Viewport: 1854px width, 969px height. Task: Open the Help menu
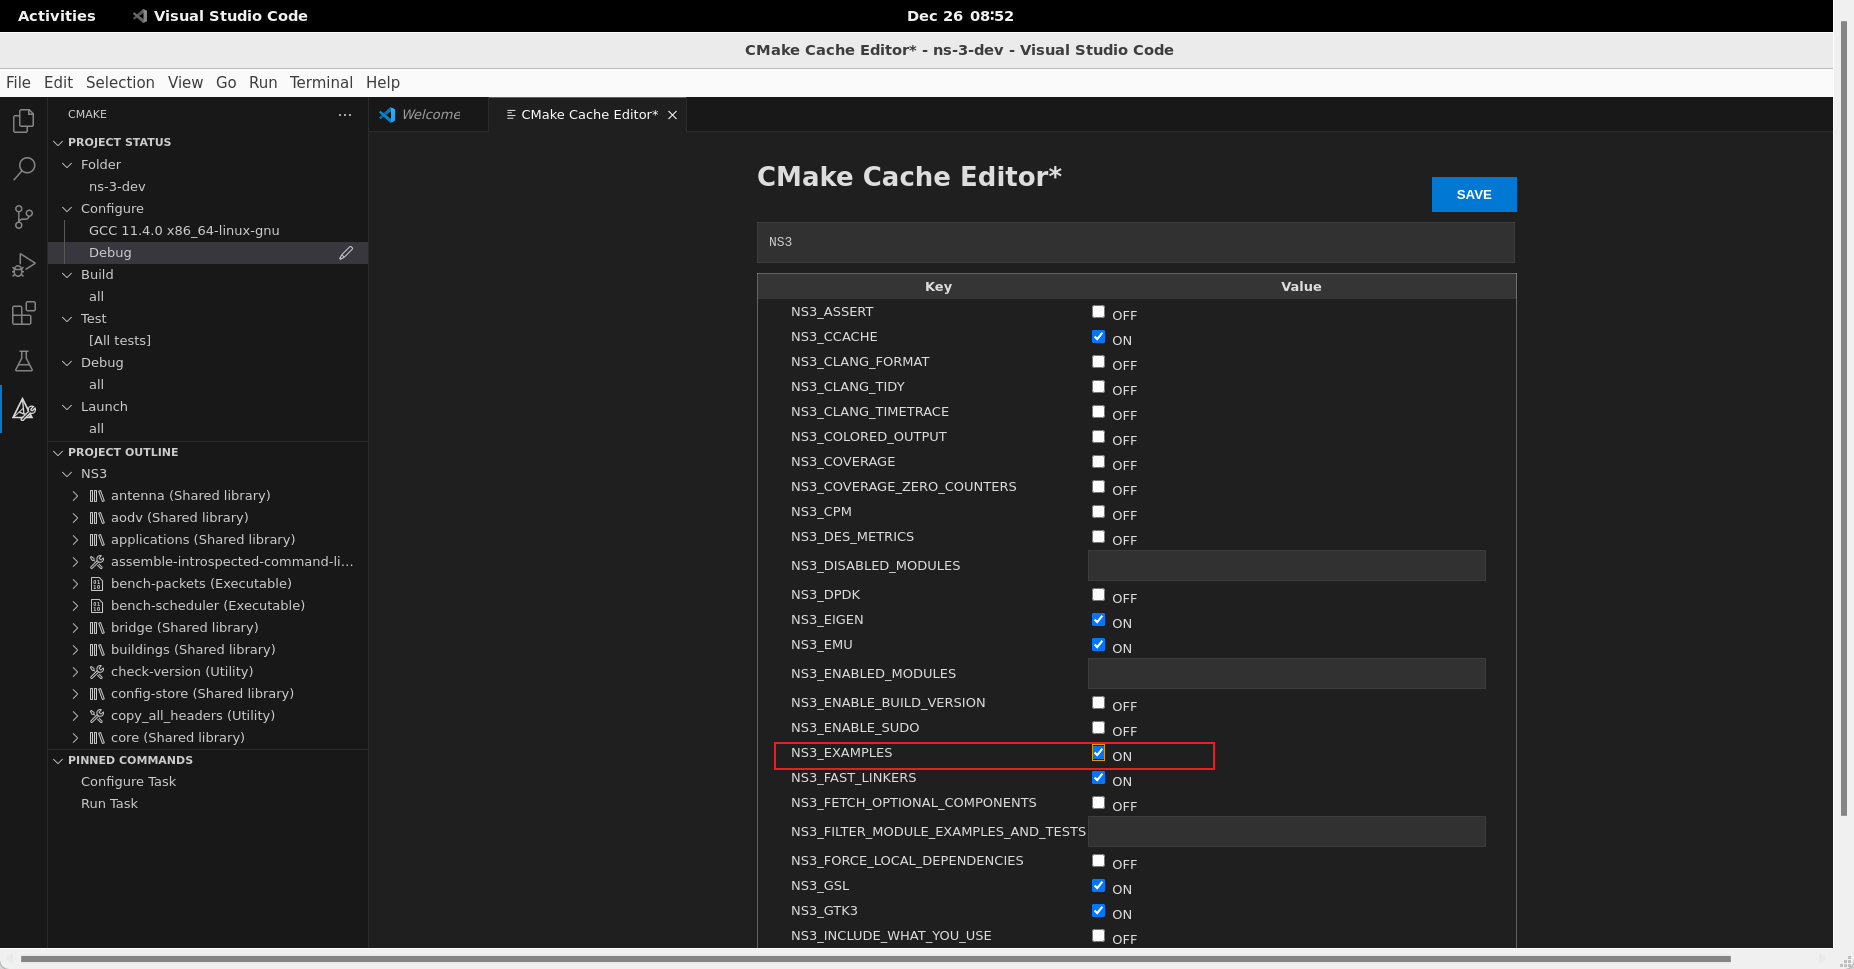click(x=383, y=83)
